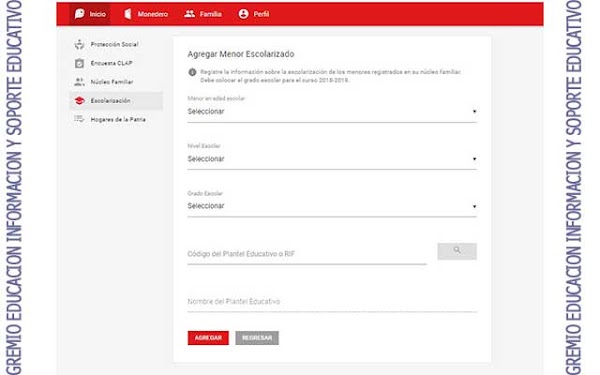
Task: Click the Agregar Menor Escolarizado heading
Action: (241, 54)
